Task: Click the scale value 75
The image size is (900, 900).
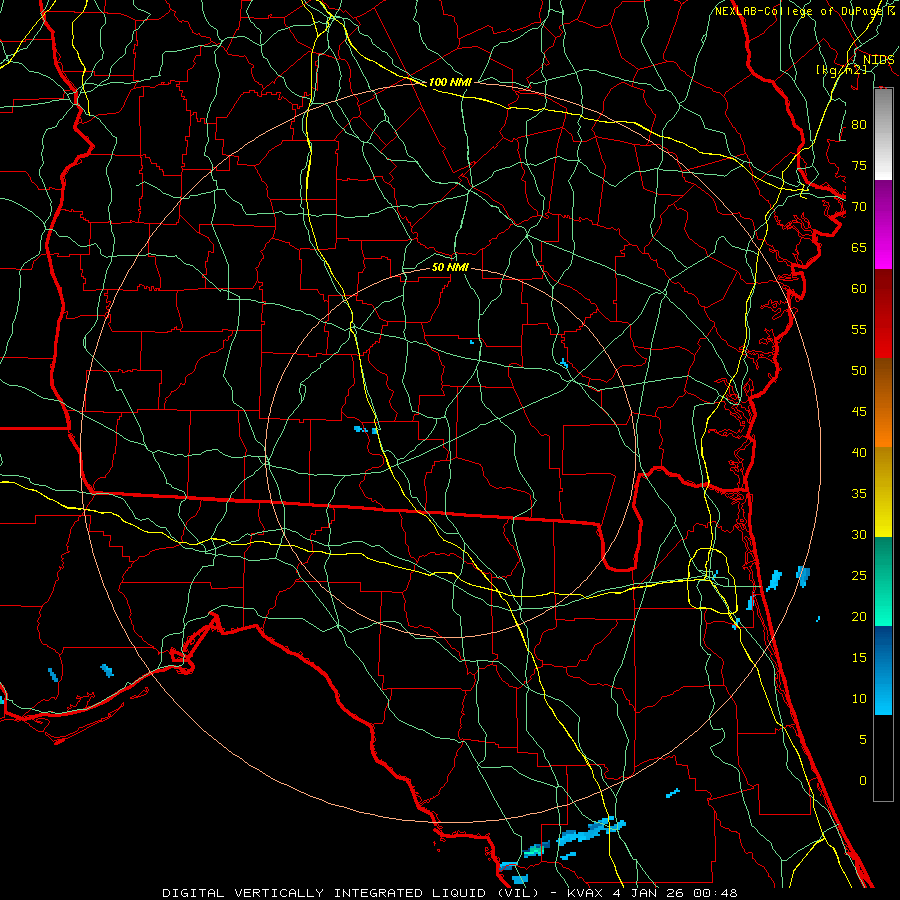Action: [x=859, y=165]
